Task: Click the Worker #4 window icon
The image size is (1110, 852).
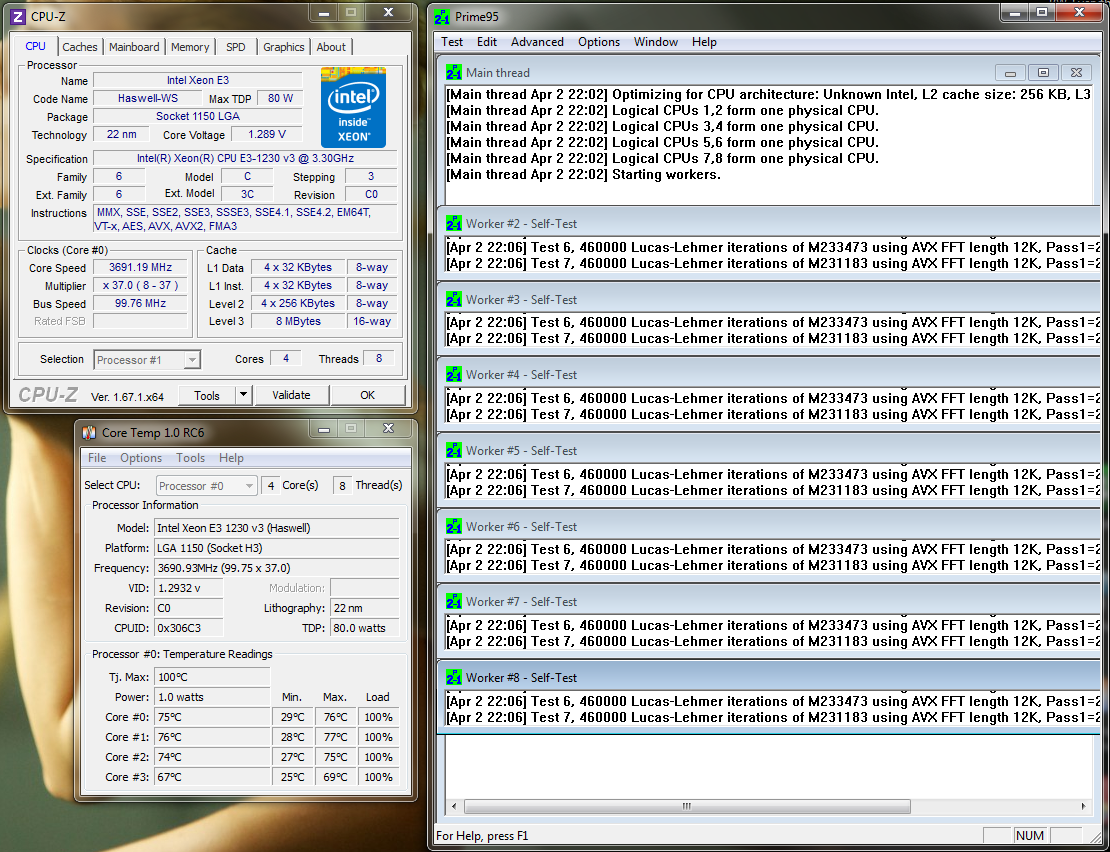Action: point(454,375)
